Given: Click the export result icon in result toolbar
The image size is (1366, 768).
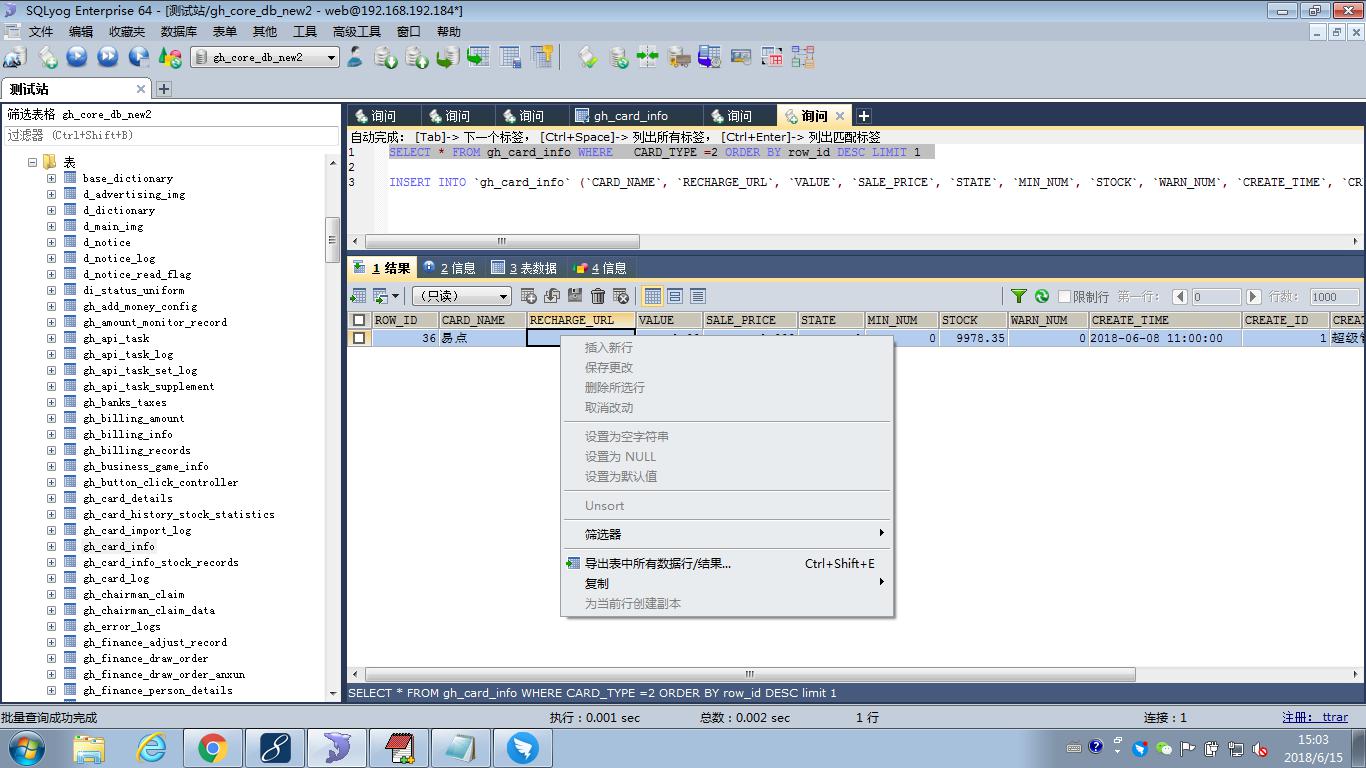Looking at the screenshot, I should 358,296.
